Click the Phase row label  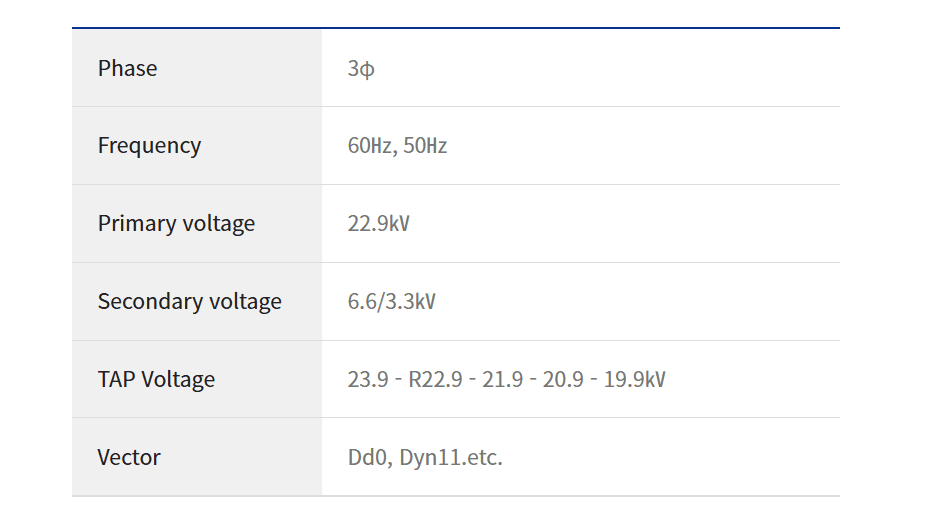click(127, 68)
